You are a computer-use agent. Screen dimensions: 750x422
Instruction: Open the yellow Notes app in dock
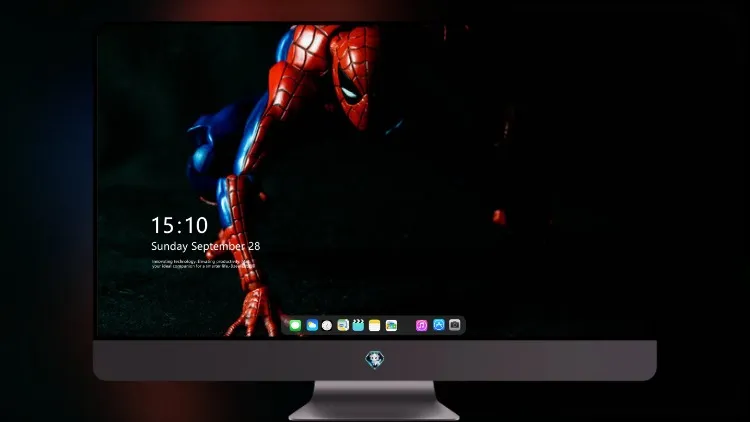coord(375,325)
